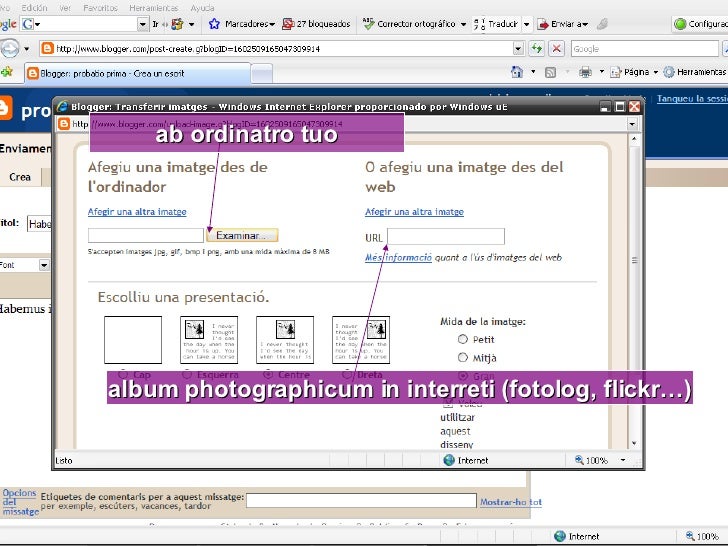The image size is (728, 546).
Task: Select the Dreta layout radio button
Action: [x=347, y=374]
